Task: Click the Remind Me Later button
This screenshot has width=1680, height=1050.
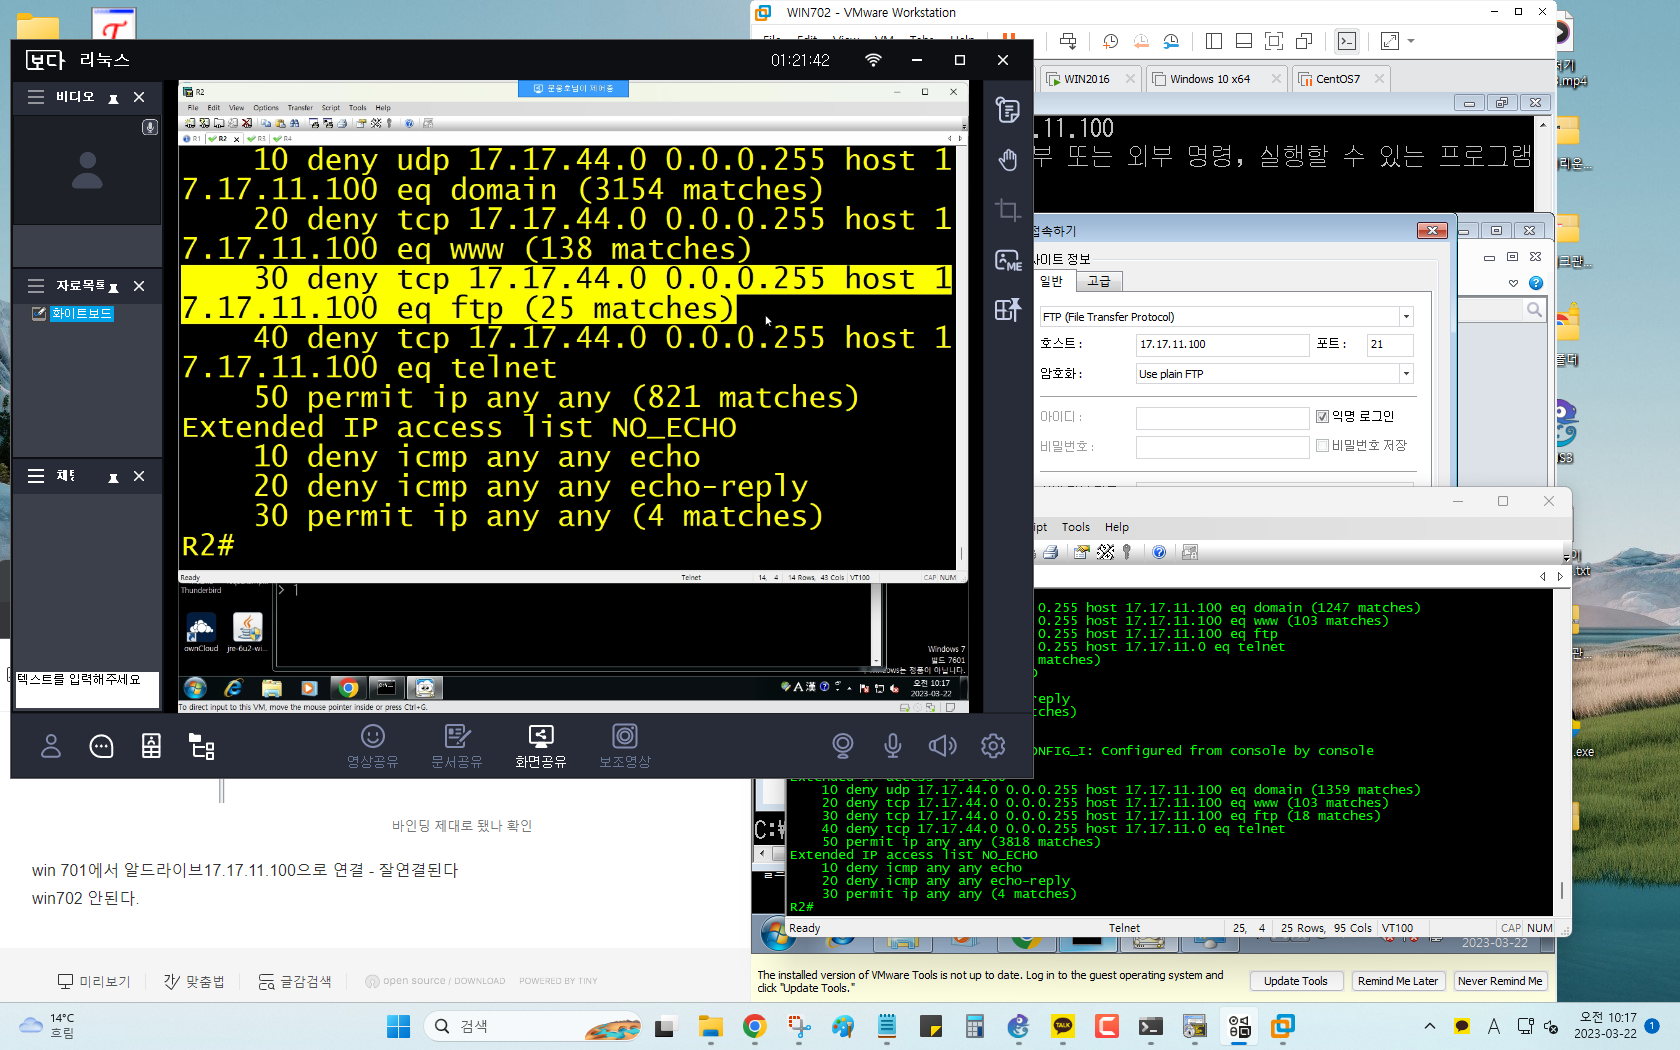Action: [x=1397, y=981]
